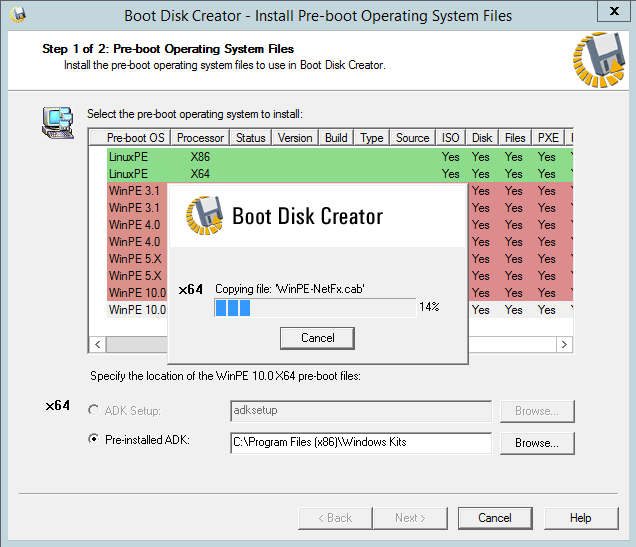Click the right arrow of horizontal scrollbar

coord(564,345)
